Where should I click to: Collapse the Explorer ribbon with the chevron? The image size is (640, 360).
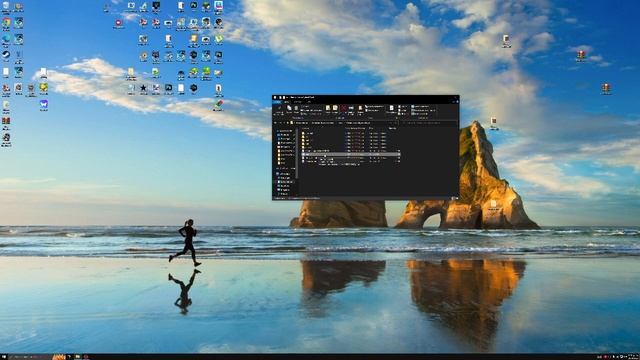tap(453, 102)
